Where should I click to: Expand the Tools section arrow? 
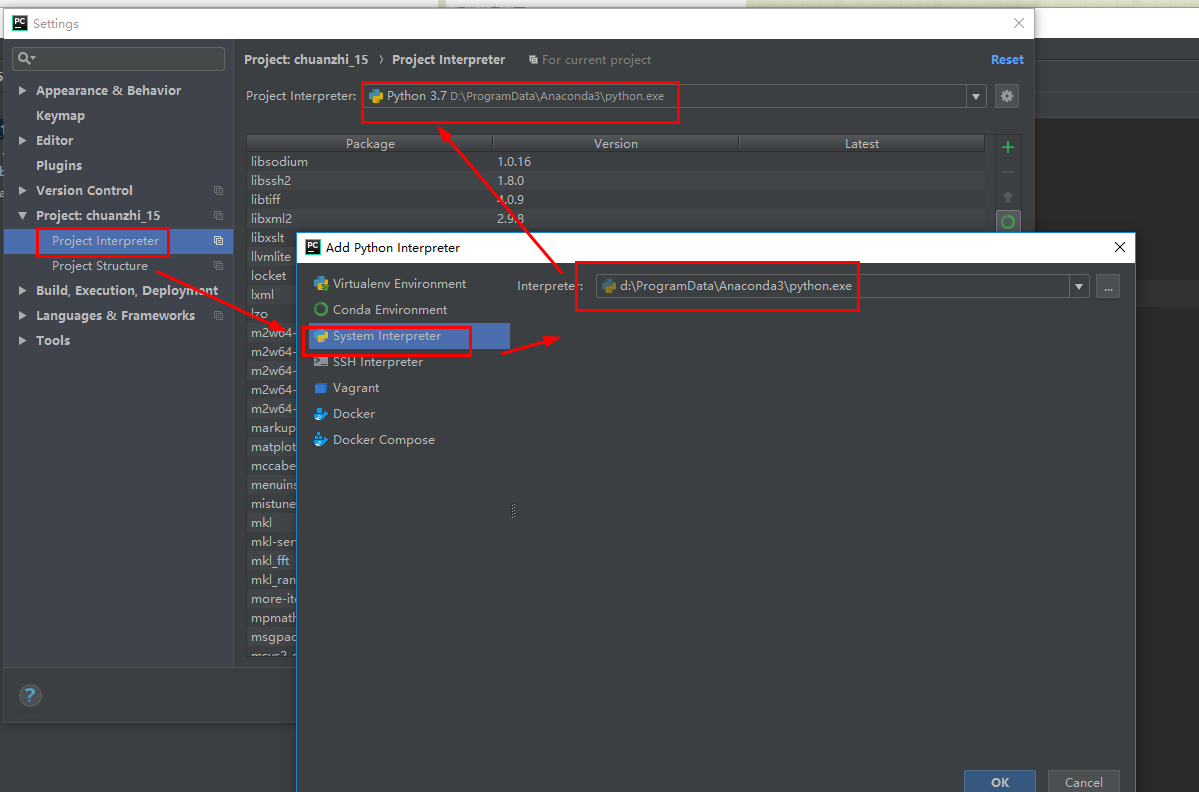pos(22,340)
